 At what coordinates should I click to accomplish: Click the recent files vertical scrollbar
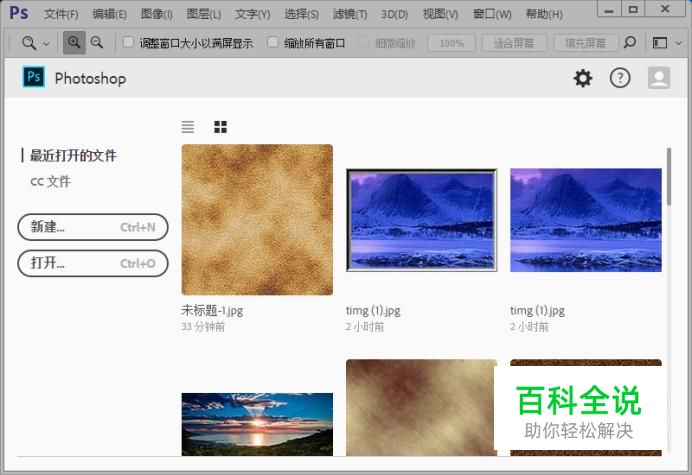tap(669, 177)
